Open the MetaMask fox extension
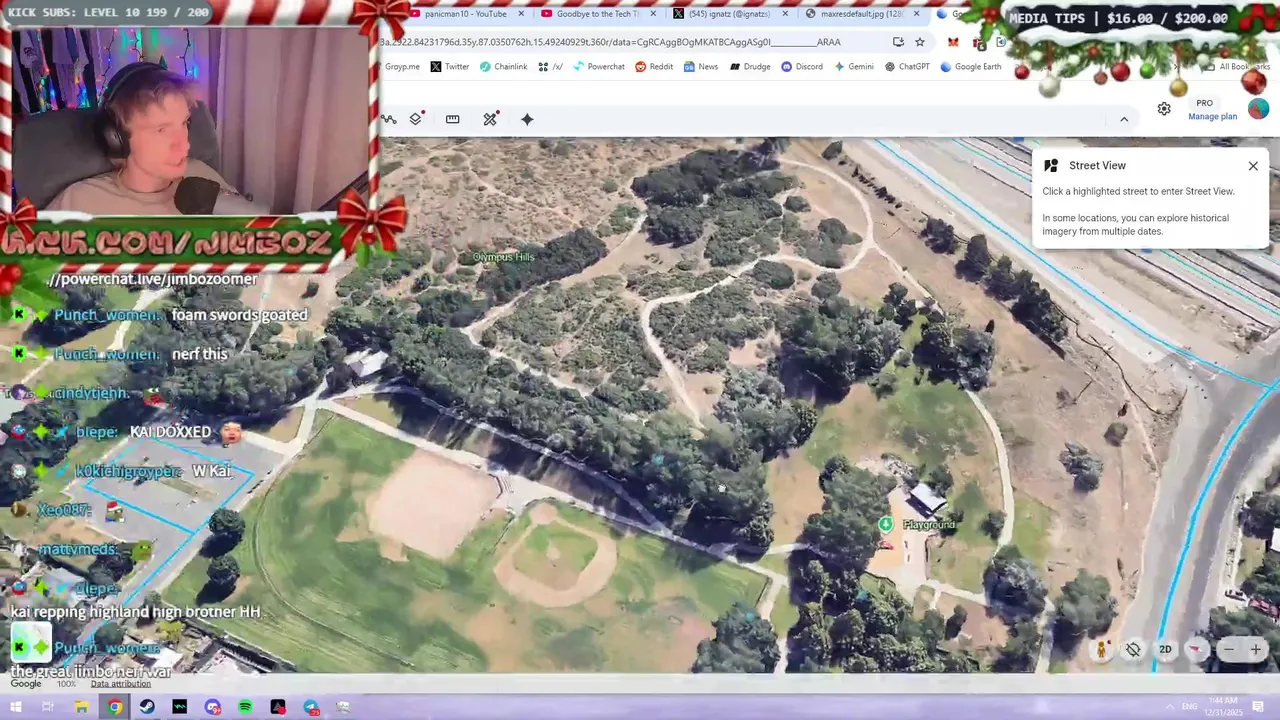This screenshot has width=1280, height=720. tap(953, 42)
